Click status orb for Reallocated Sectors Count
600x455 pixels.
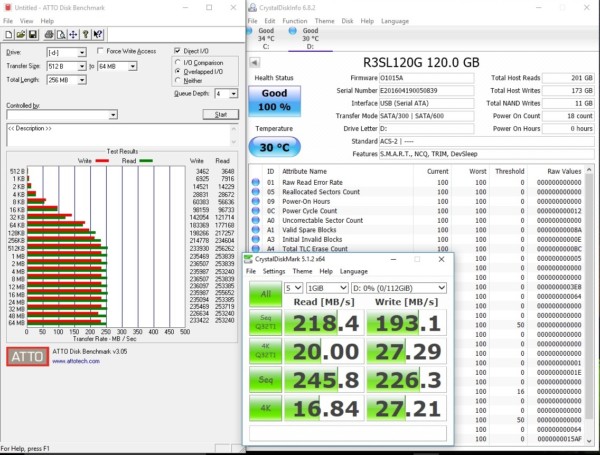pyautogui.click(x=256, y=192)
